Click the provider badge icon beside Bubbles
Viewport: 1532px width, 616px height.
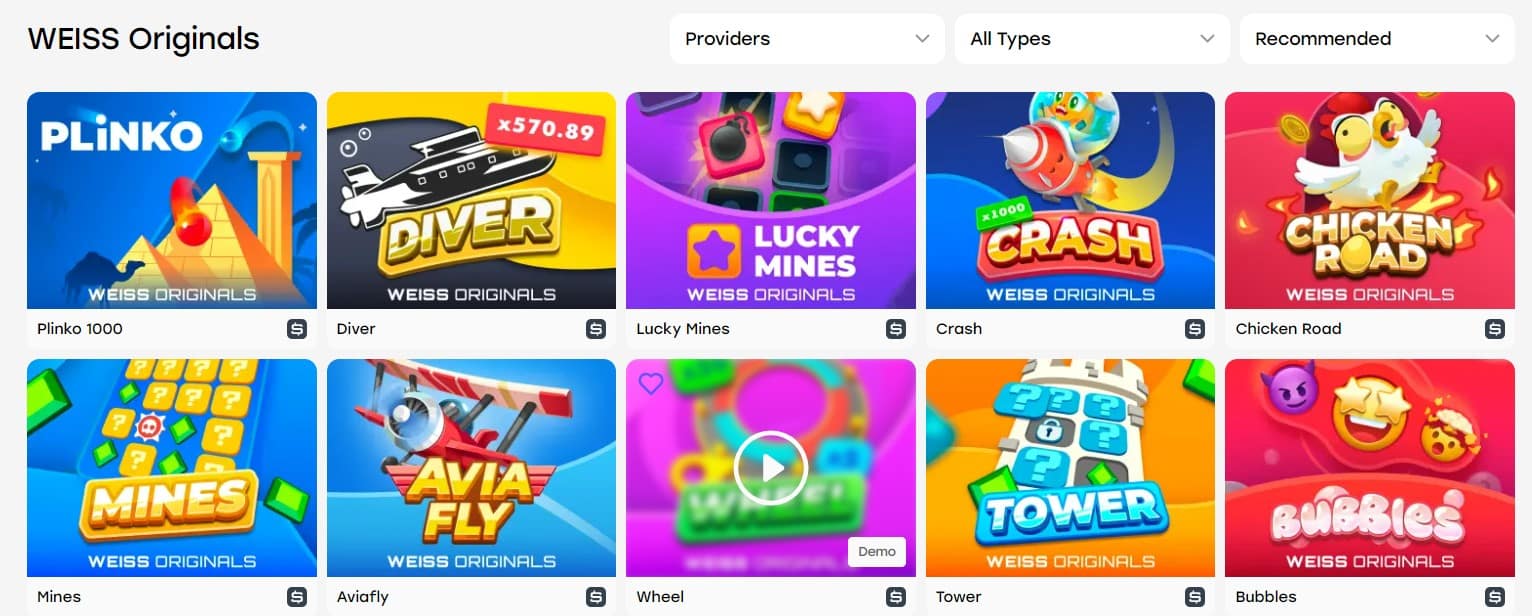coord(1495,597)
